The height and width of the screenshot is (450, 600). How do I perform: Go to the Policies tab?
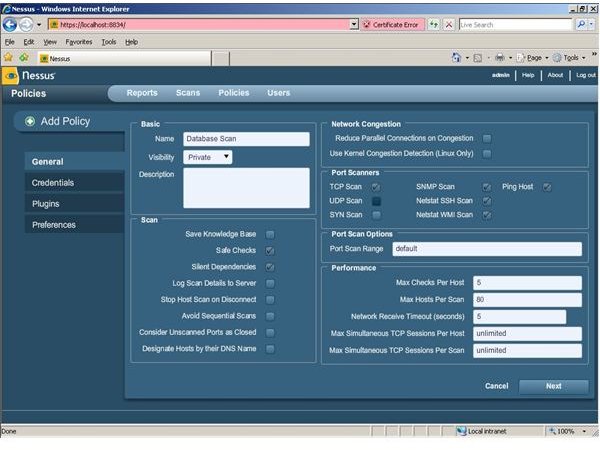pyautogui.click(x=233, y=93)
